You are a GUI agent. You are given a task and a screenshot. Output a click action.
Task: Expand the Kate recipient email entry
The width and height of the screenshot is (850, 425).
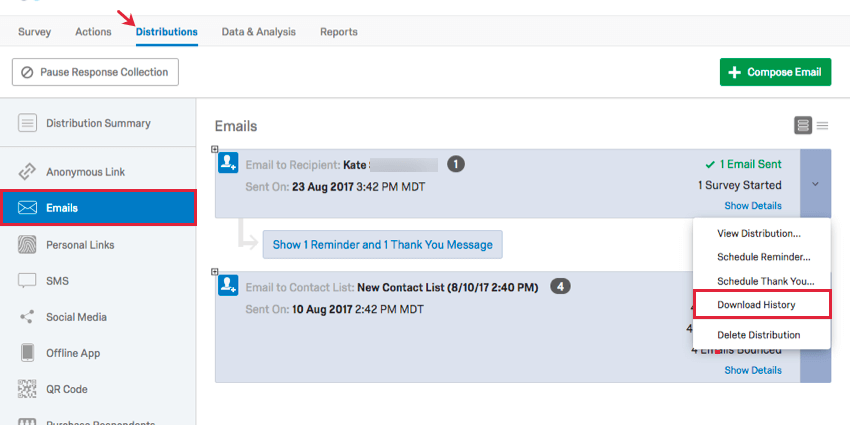[214, 150]
